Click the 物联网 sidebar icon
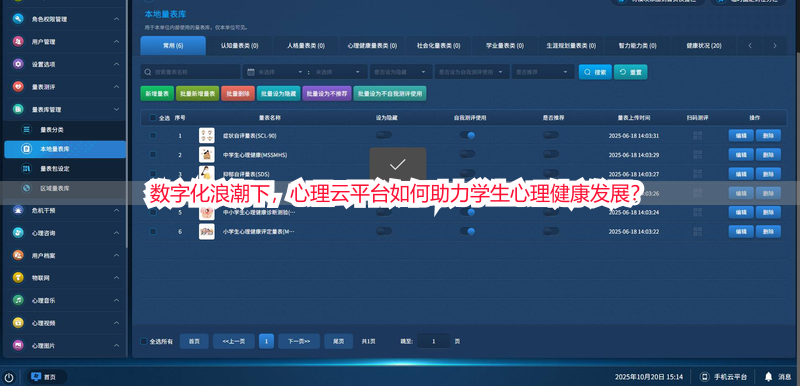The width and height of the screenshot is (800, 386). 18,277
